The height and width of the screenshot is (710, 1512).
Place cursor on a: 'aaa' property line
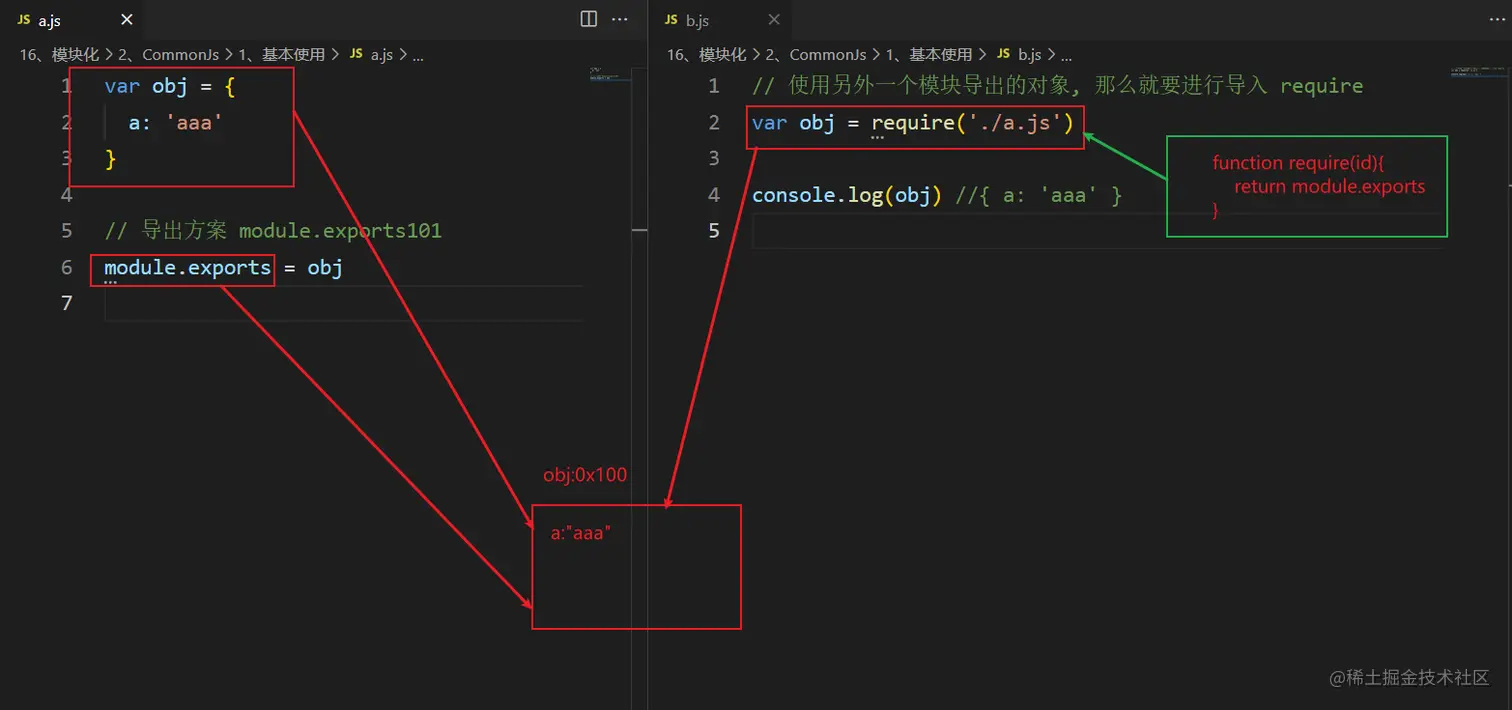pyautogui.click(x=175, y=123)
